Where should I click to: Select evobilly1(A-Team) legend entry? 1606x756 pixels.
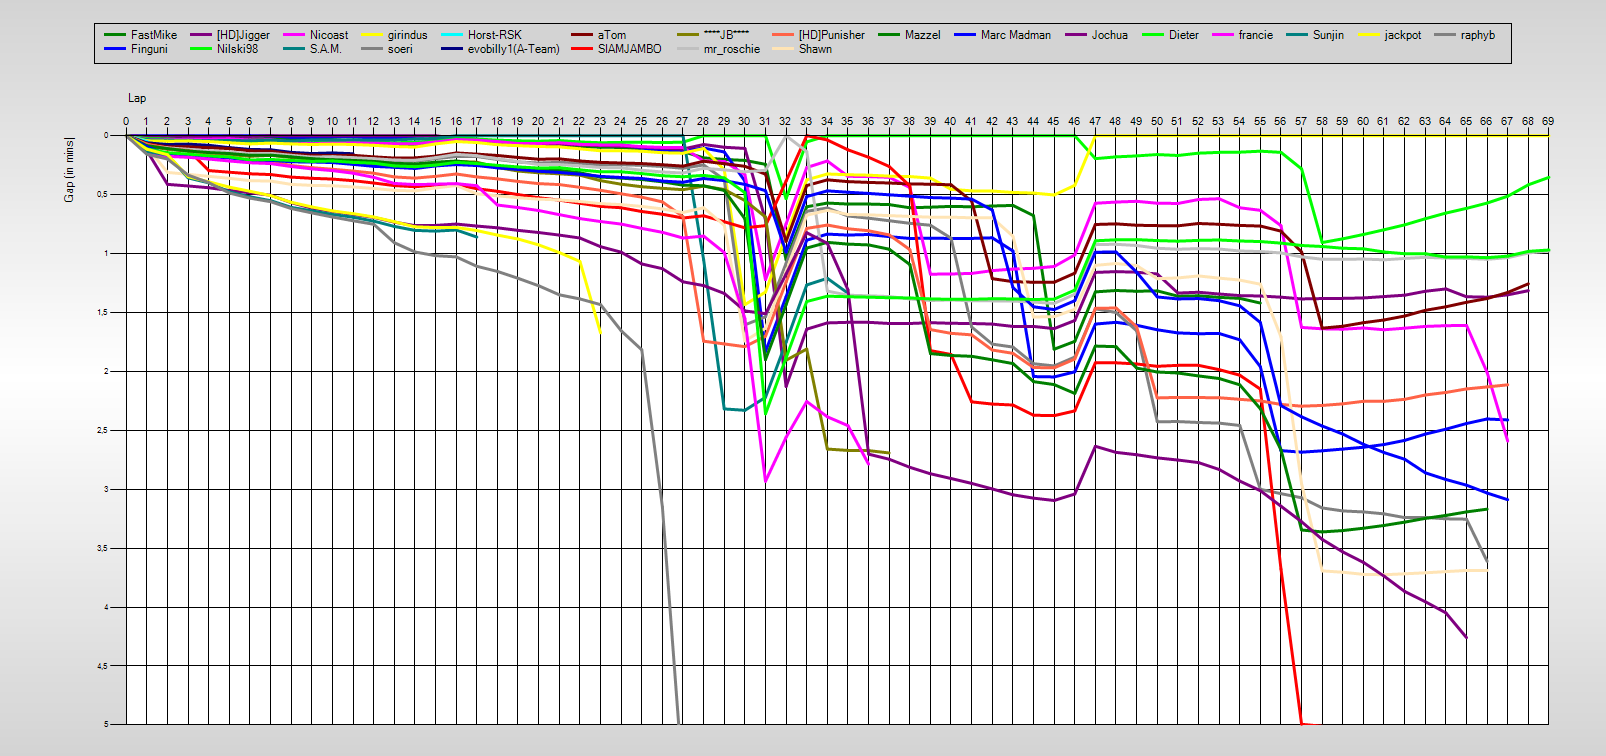(x=513, y=49)
